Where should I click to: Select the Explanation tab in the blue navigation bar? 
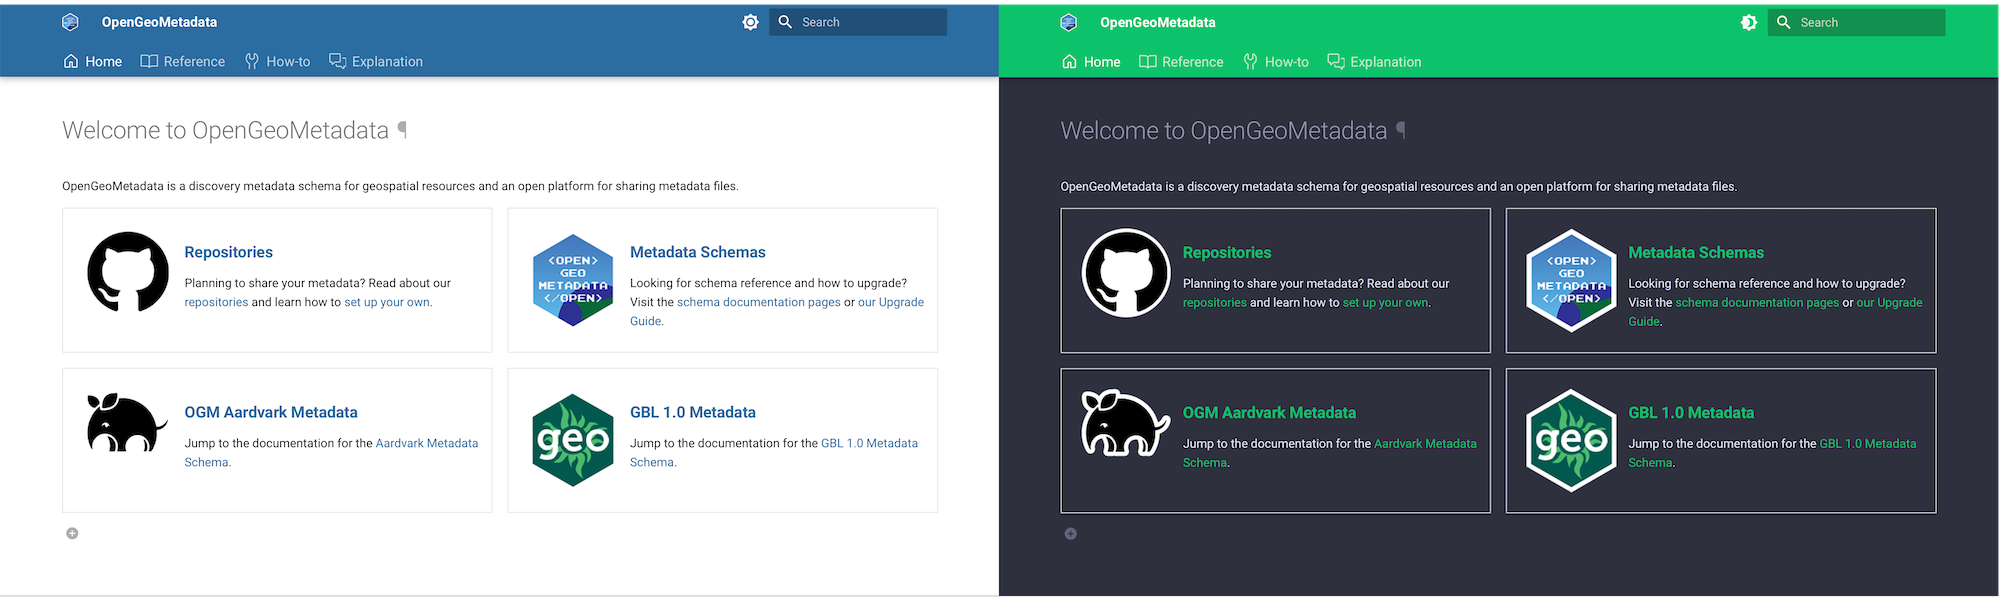[x=376, y=62]
